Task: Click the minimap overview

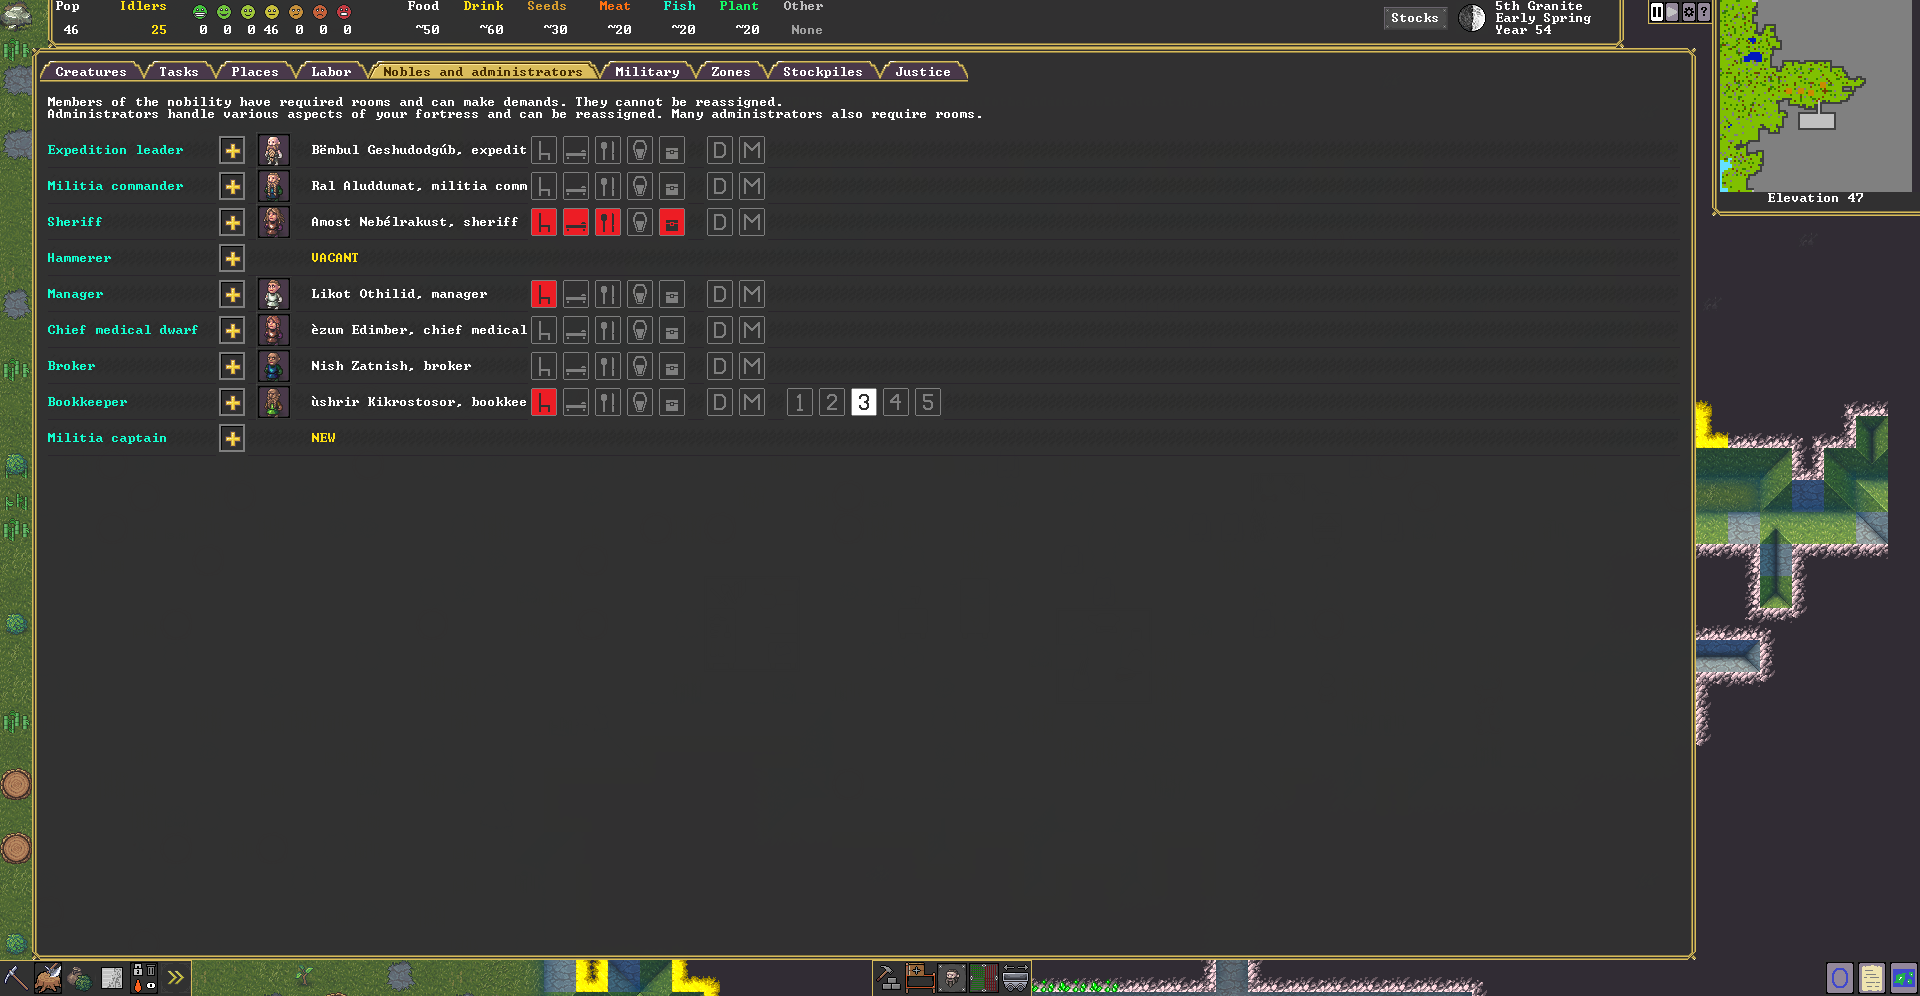Action: click(1815, 95)
